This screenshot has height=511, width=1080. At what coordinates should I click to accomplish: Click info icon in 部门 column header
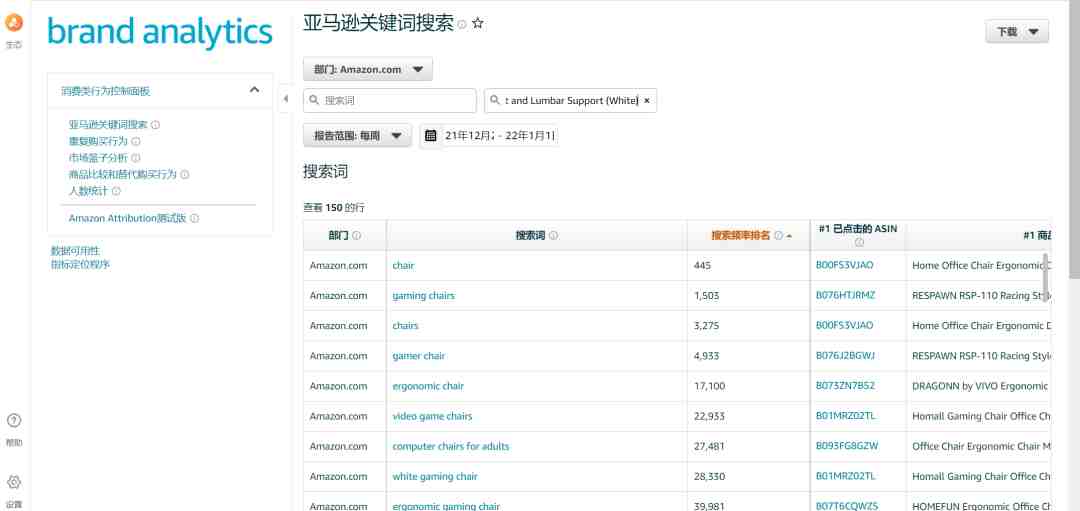coord(357,236)
